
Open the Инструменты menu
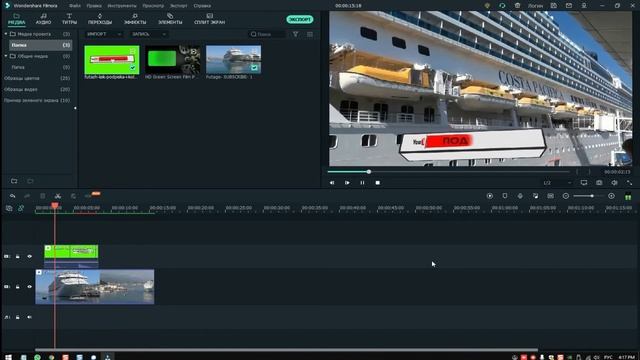pos(122,6)
